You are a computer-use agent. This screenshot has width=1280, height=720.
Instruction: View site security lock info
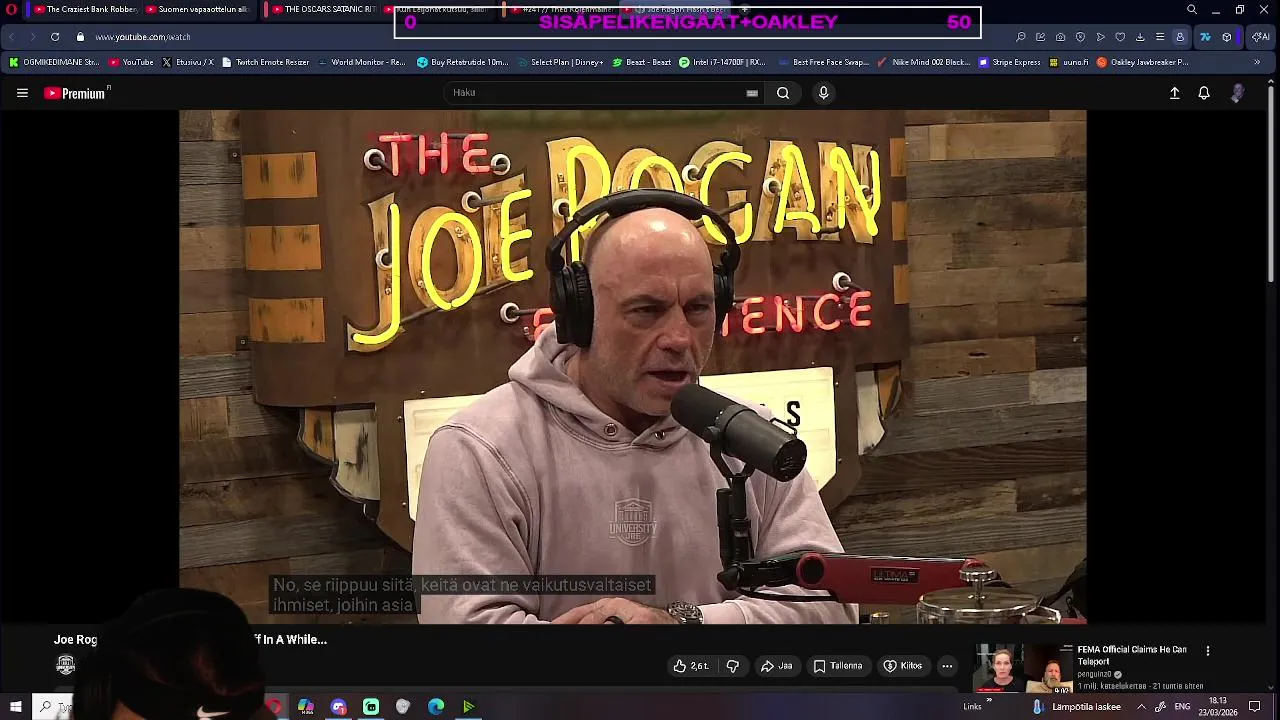(80, 37)
